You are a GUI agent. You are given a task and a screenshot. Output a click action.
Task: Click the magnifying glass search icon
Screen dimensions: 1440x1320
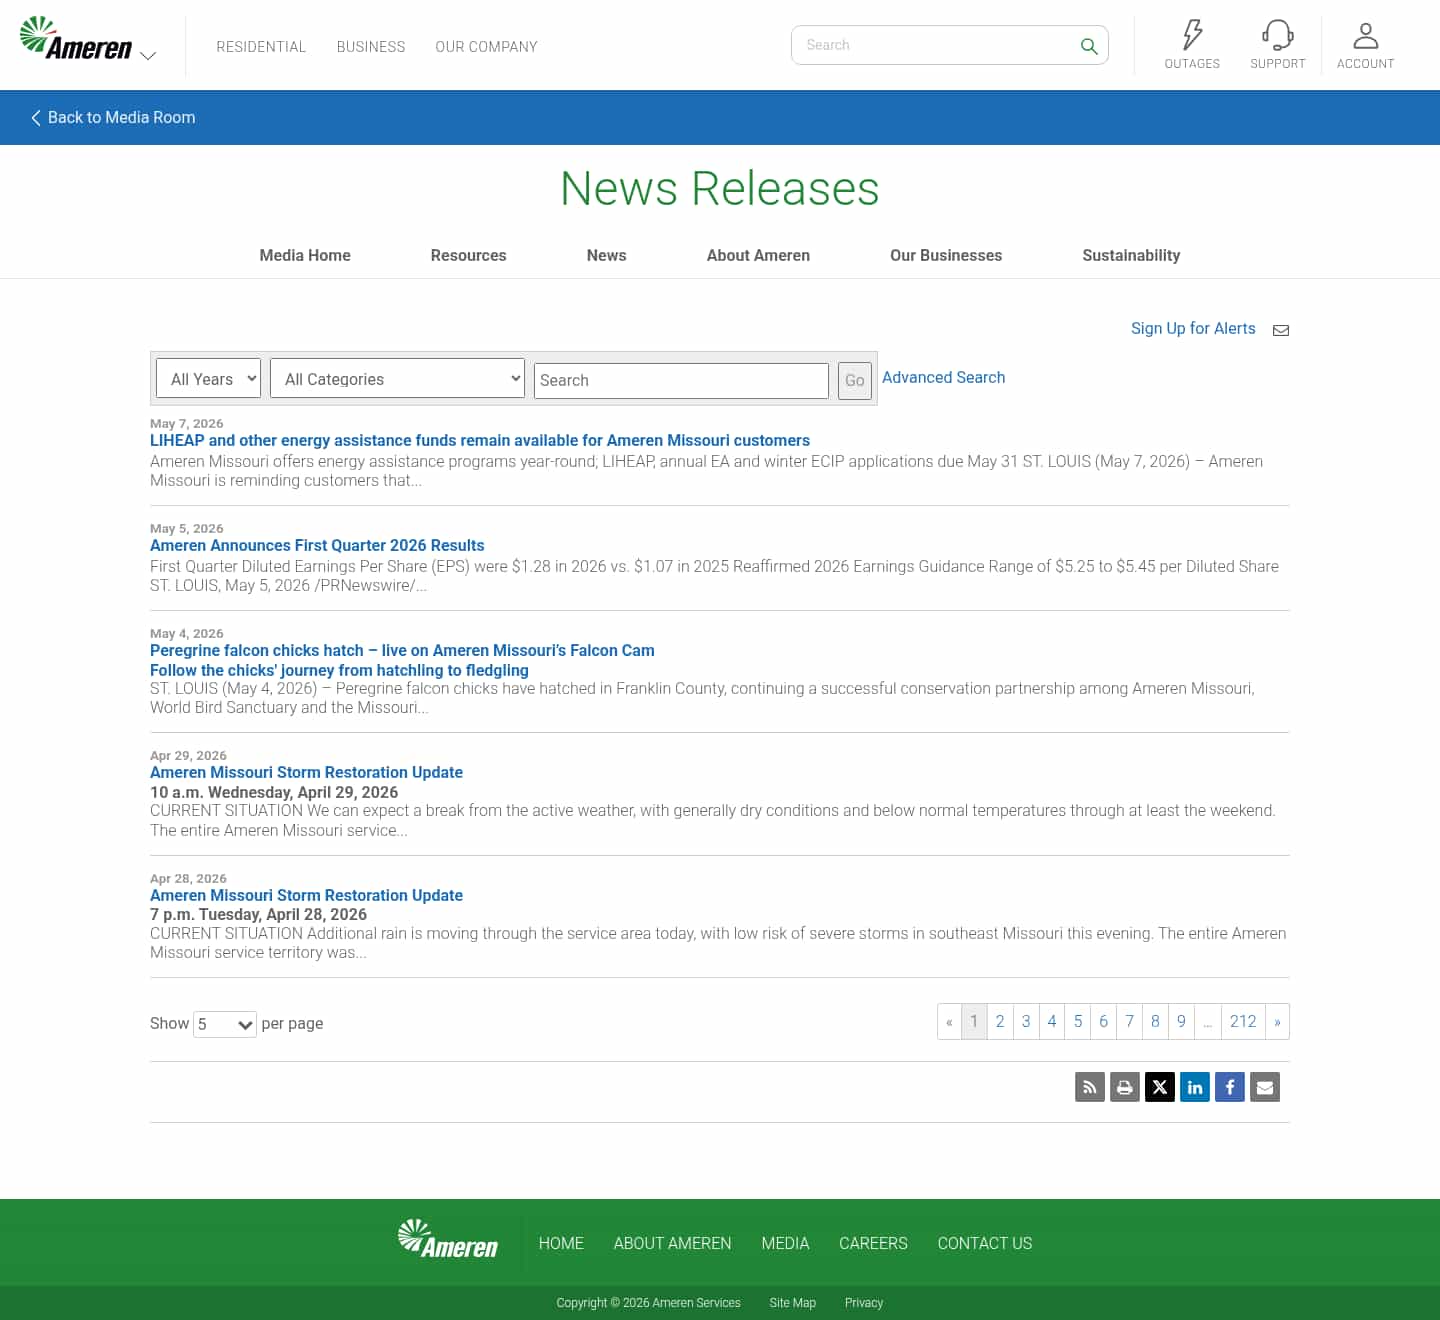tap(1089, 46)
